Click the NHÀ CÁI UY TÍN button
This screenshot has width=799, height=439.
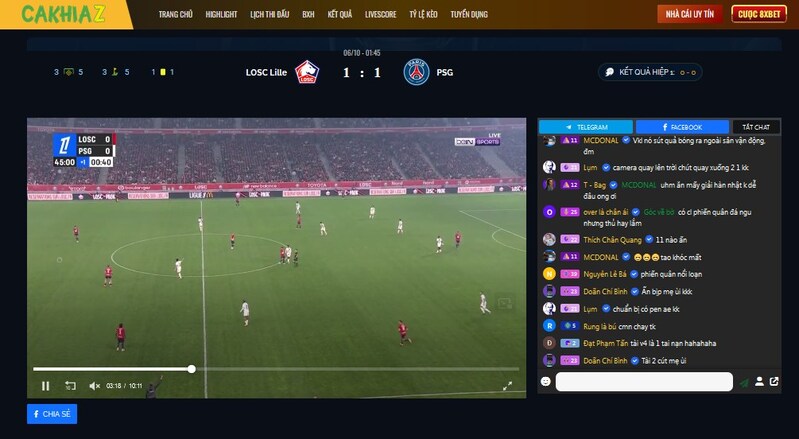(689, 14)
